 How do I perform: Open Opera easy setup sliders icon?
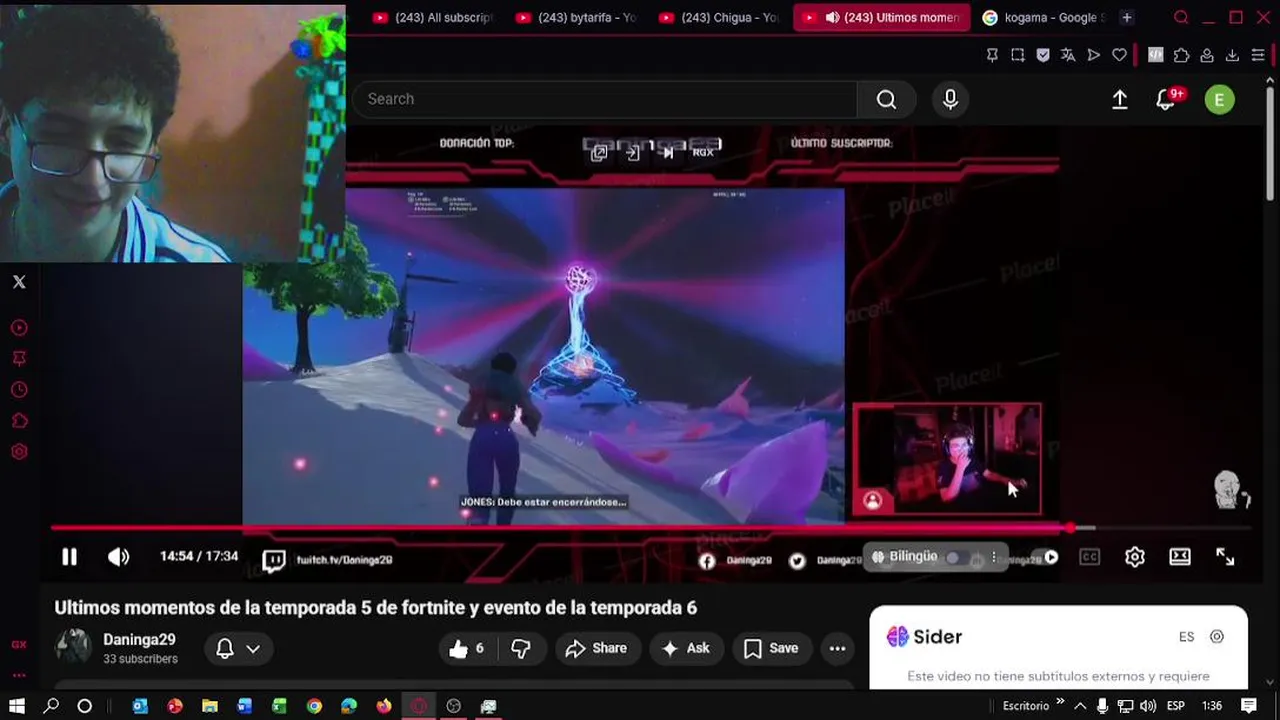(1258, 55)
